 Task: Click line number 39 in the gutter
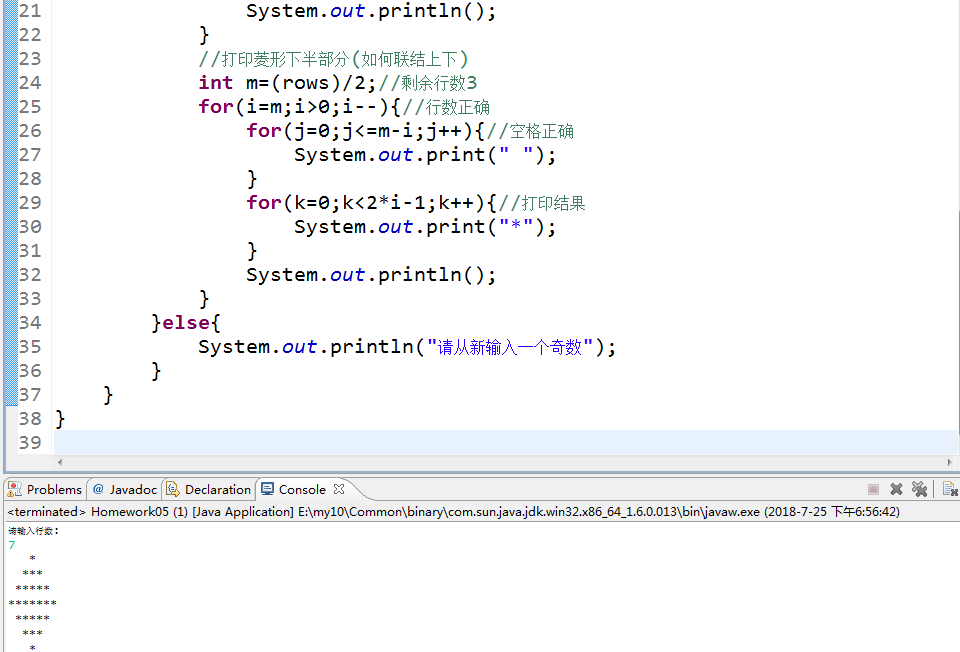pyautogui.click(x=30, y=442)
